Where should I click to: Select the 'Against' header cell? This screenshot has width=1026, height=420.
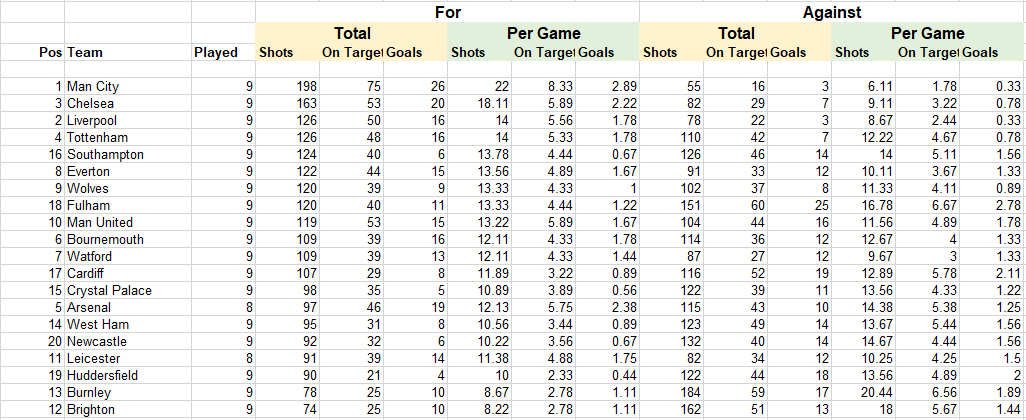[832, 12]
